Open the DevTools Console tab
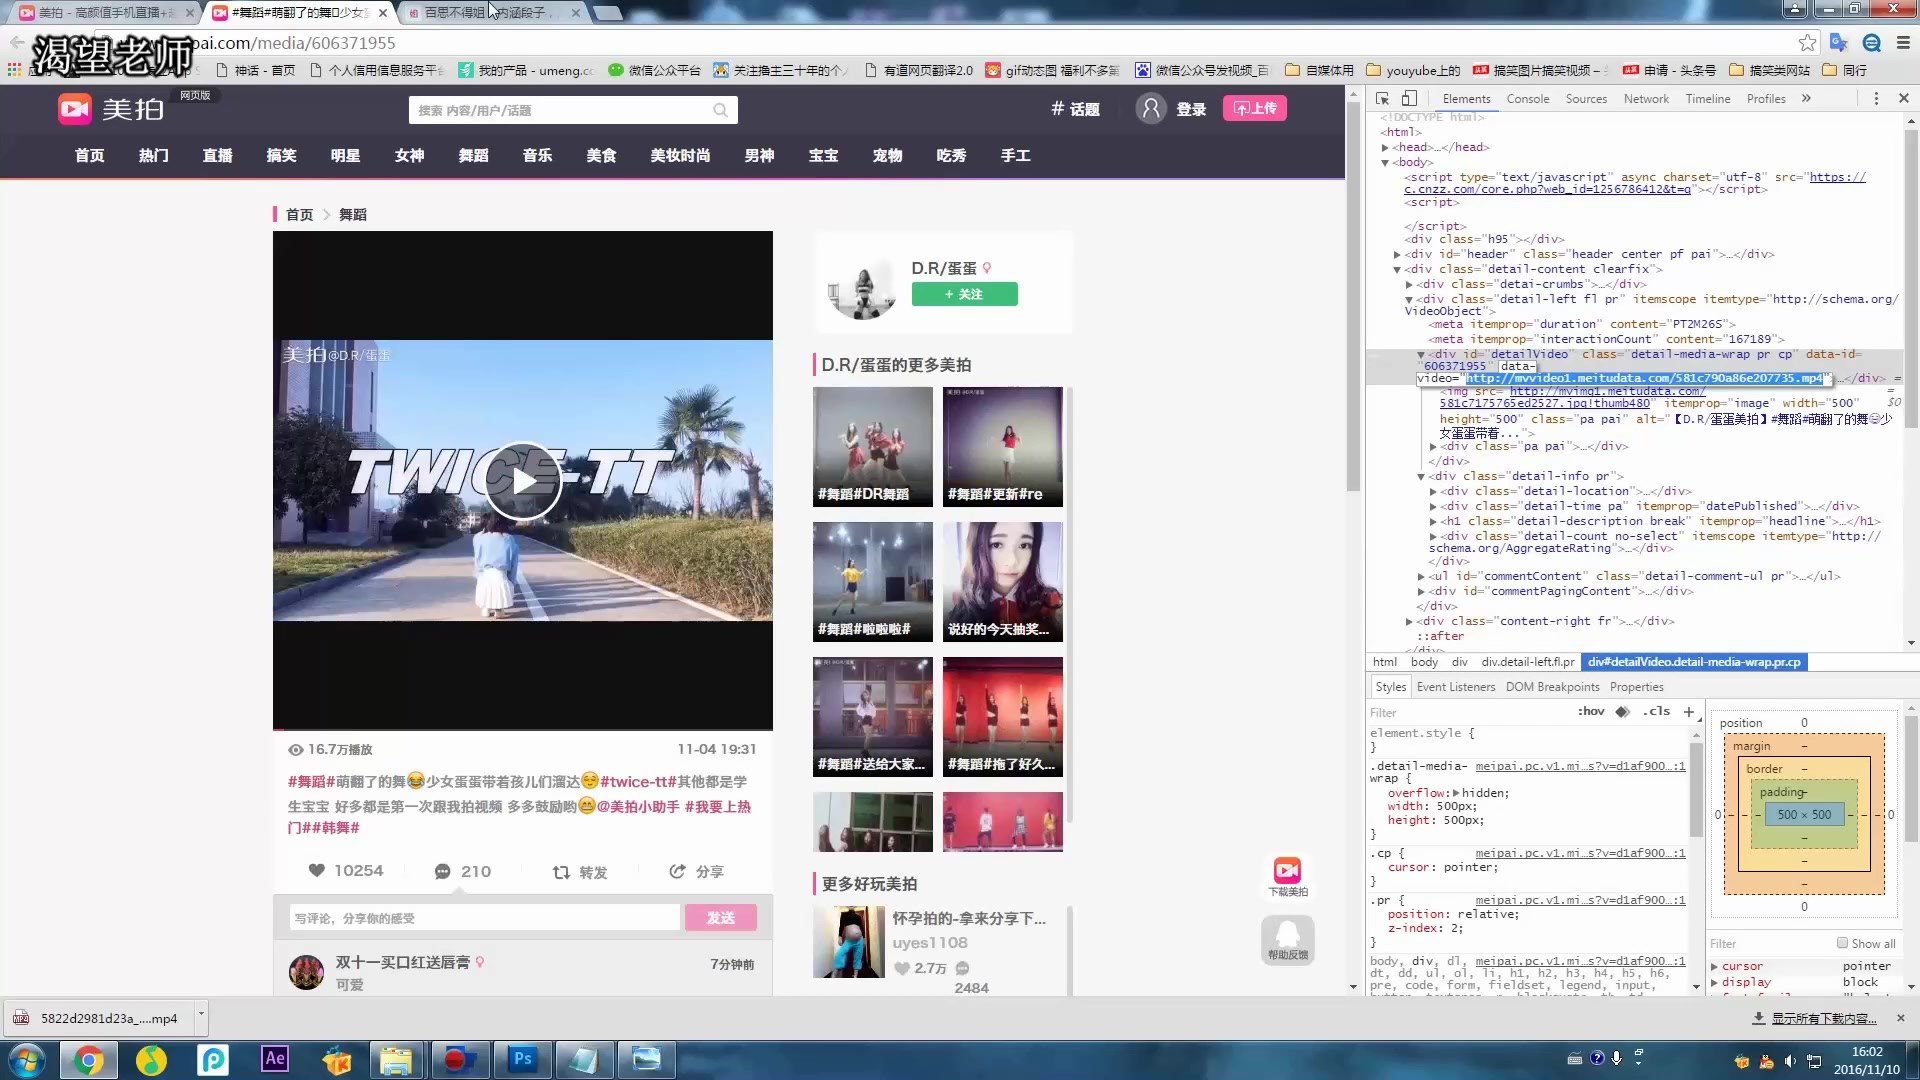 point(1527,99)
